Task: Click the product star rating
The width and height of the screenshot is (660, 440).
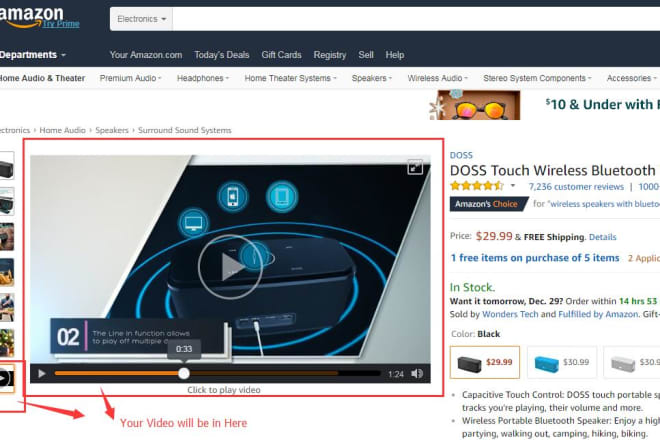Action: 476,186
